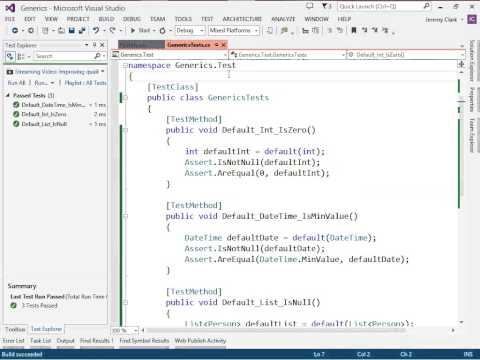Open the ARCHITECTURE menu
Screen dimensions: 480x360
242,19
